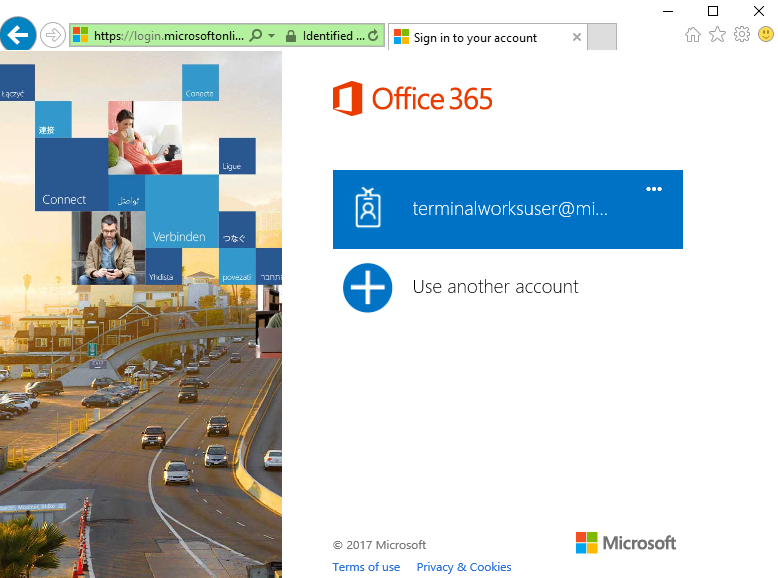
Task: Click the '© 2017 Microsoft' text
Action: 379,545
